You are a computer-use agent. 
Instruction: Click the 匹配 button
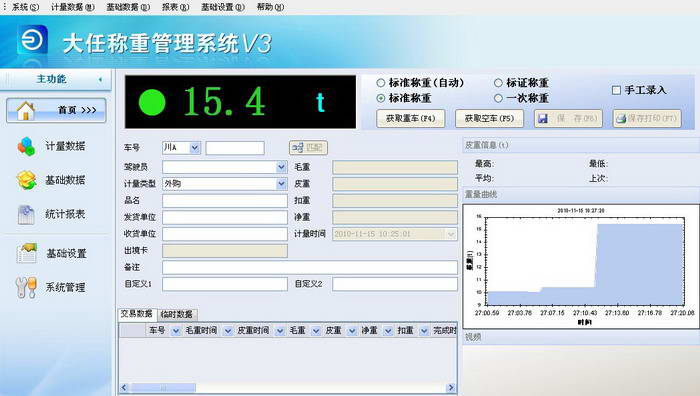(x=308, y=147)
